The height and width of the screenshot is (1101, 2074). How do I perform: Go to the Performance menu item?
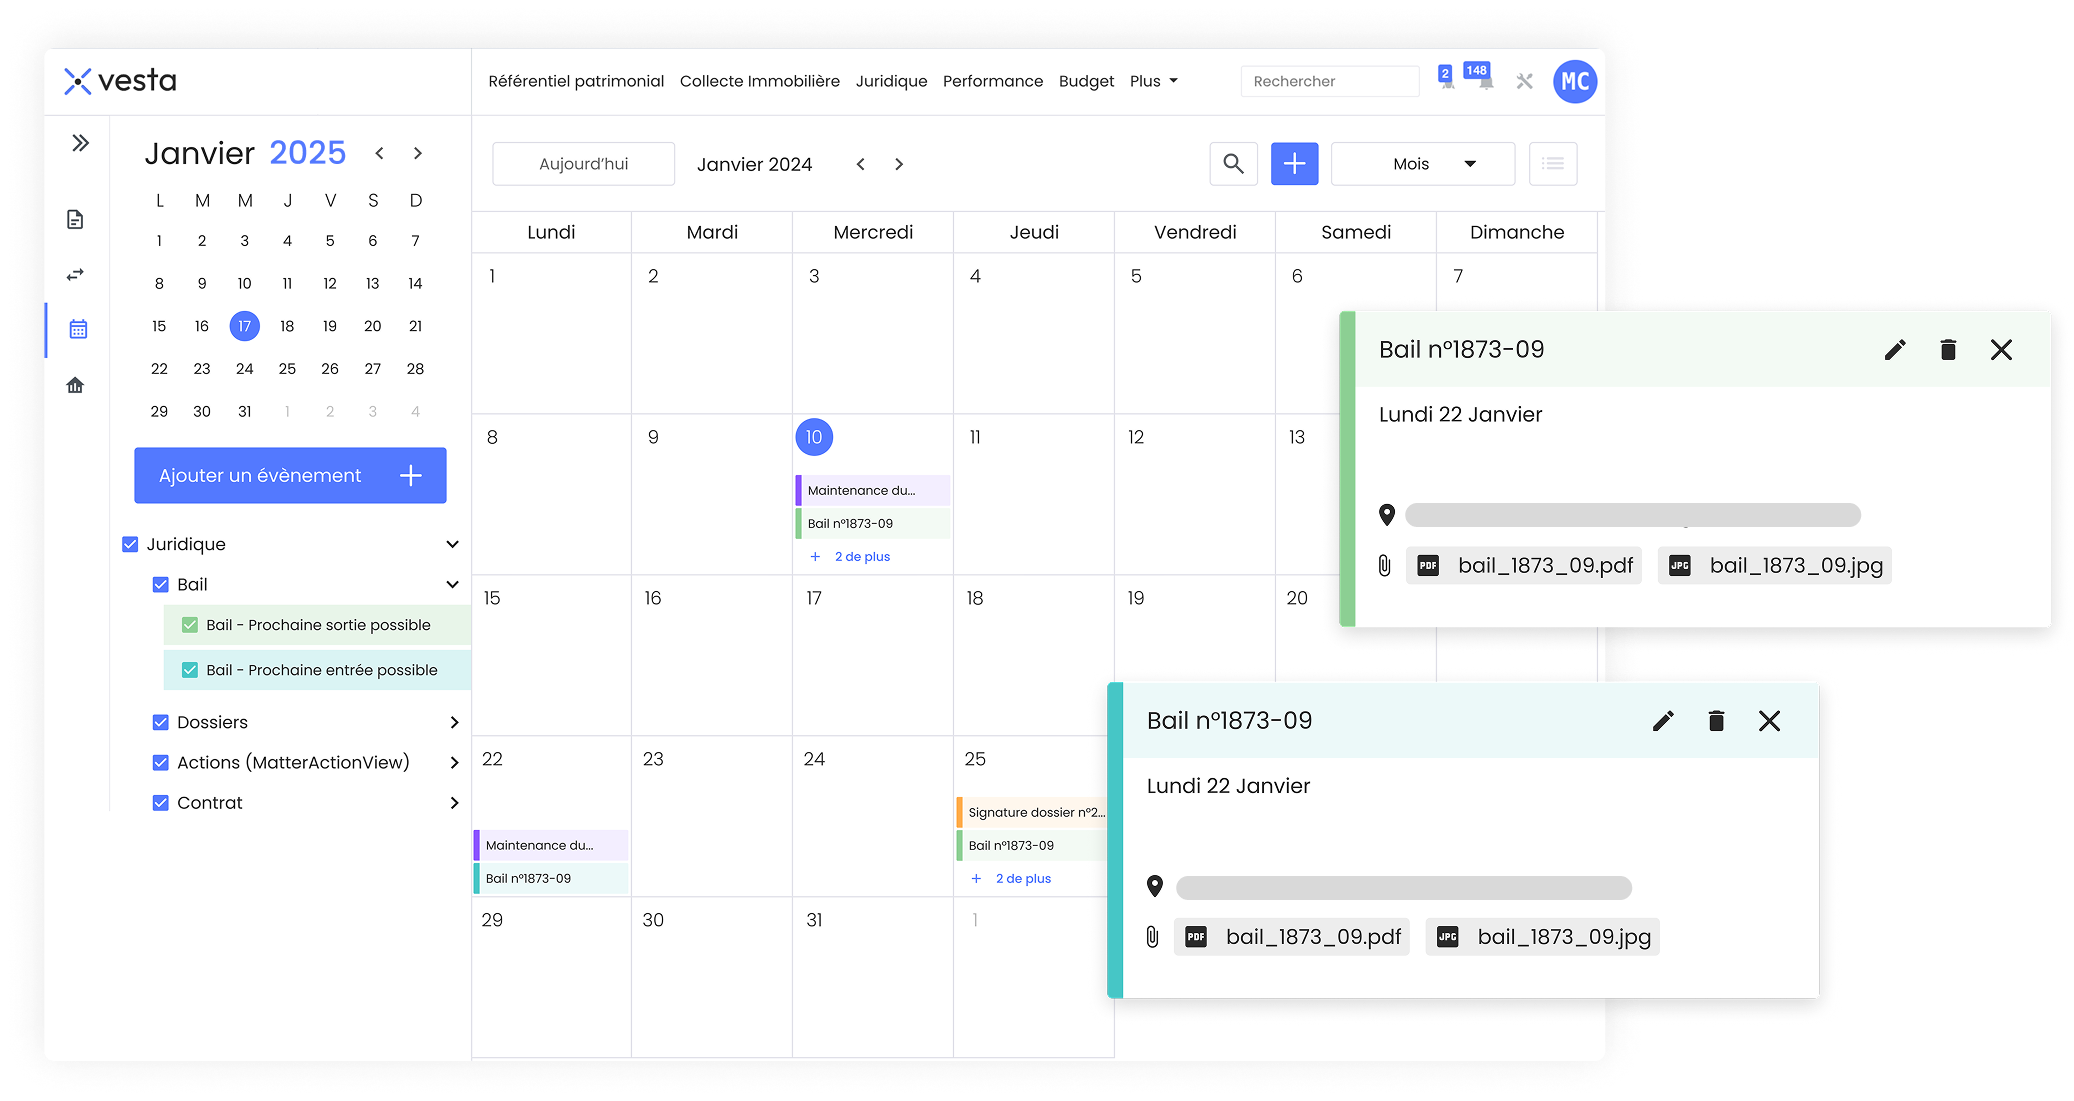(992, 81)
